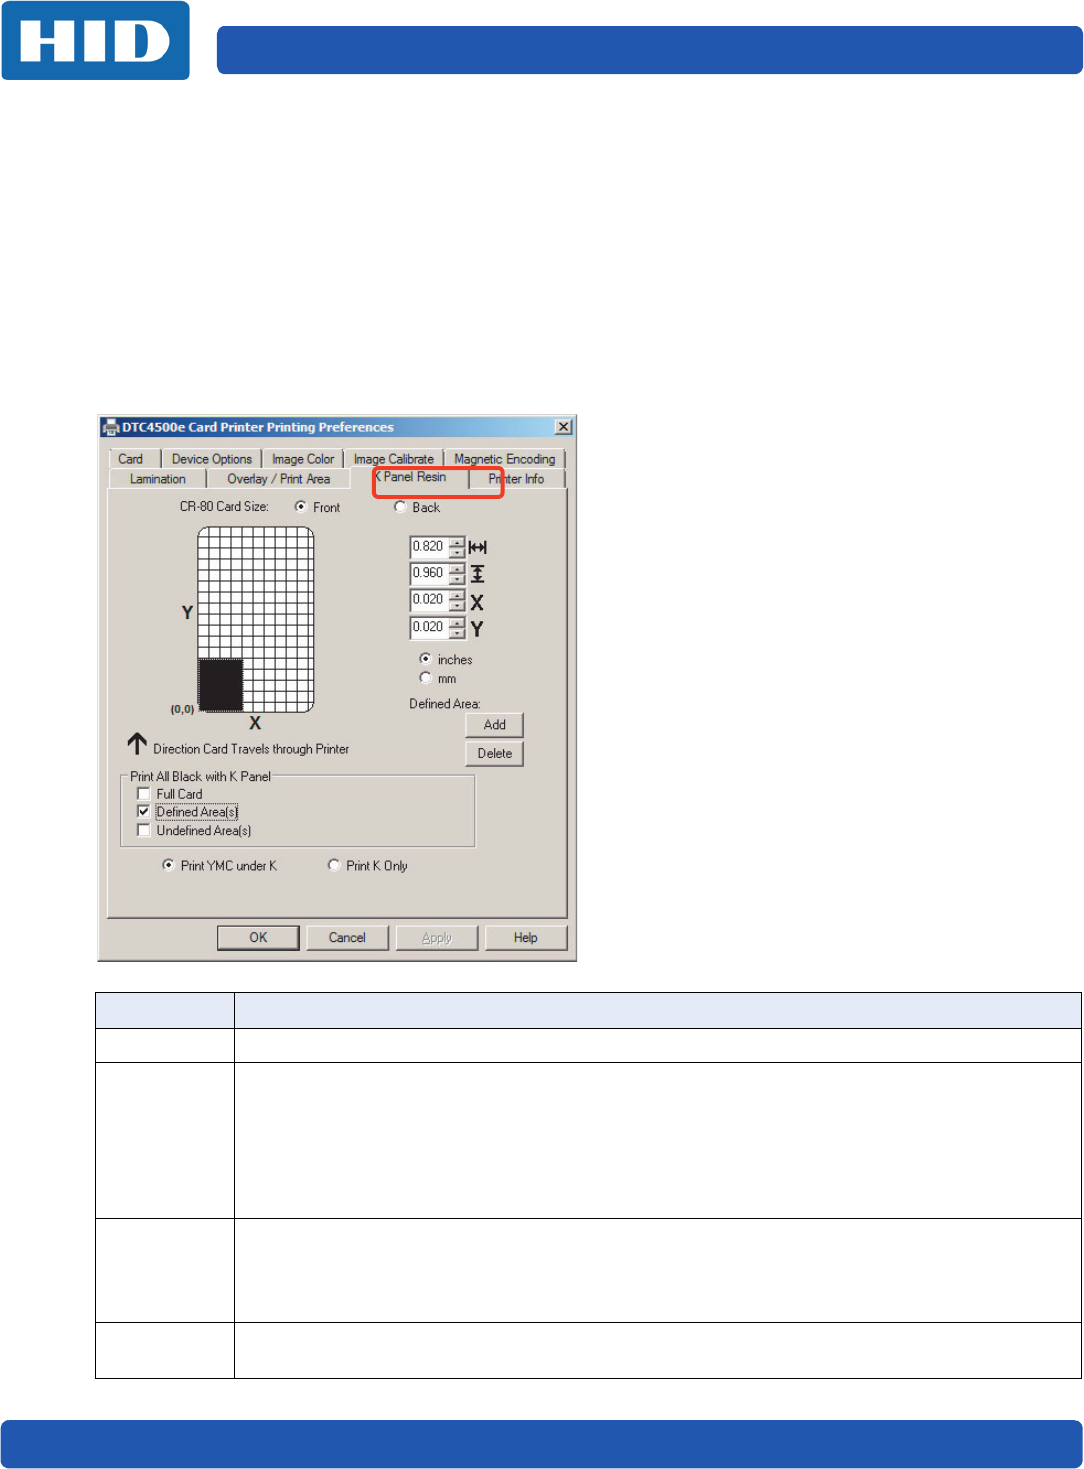Click the width field showing 0.820
The width and height of the screenshot is (1084, 1469).
pos(429,547)
